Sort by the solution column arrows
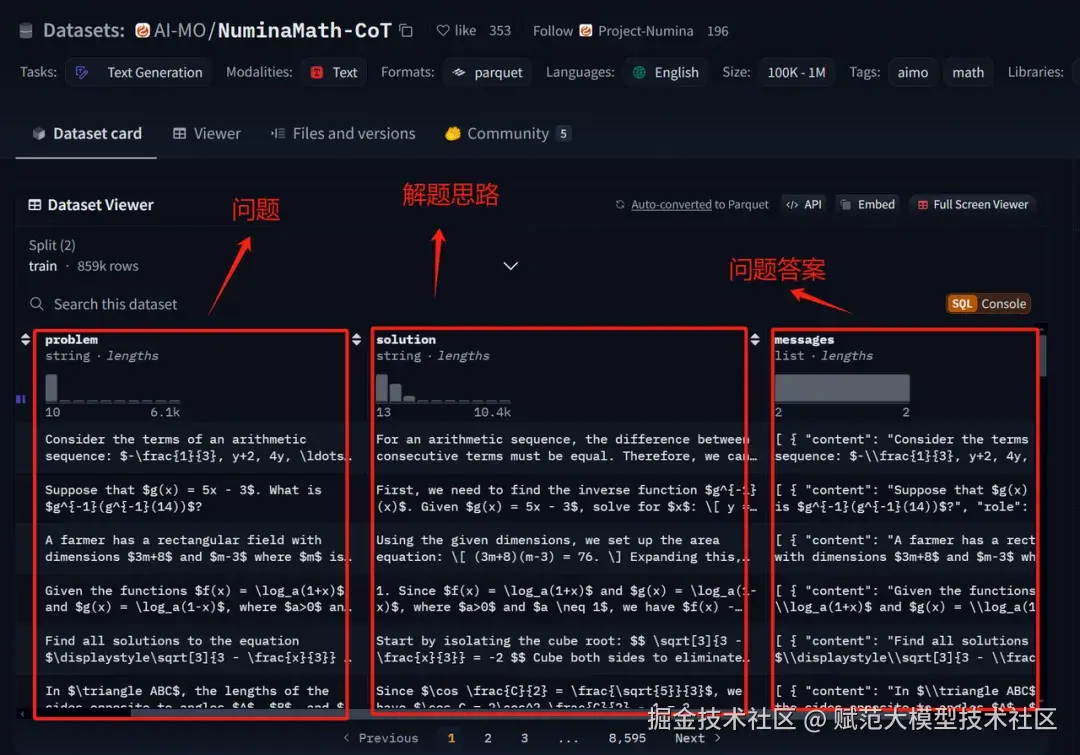Screen dimensions: 1080x755 356,340
